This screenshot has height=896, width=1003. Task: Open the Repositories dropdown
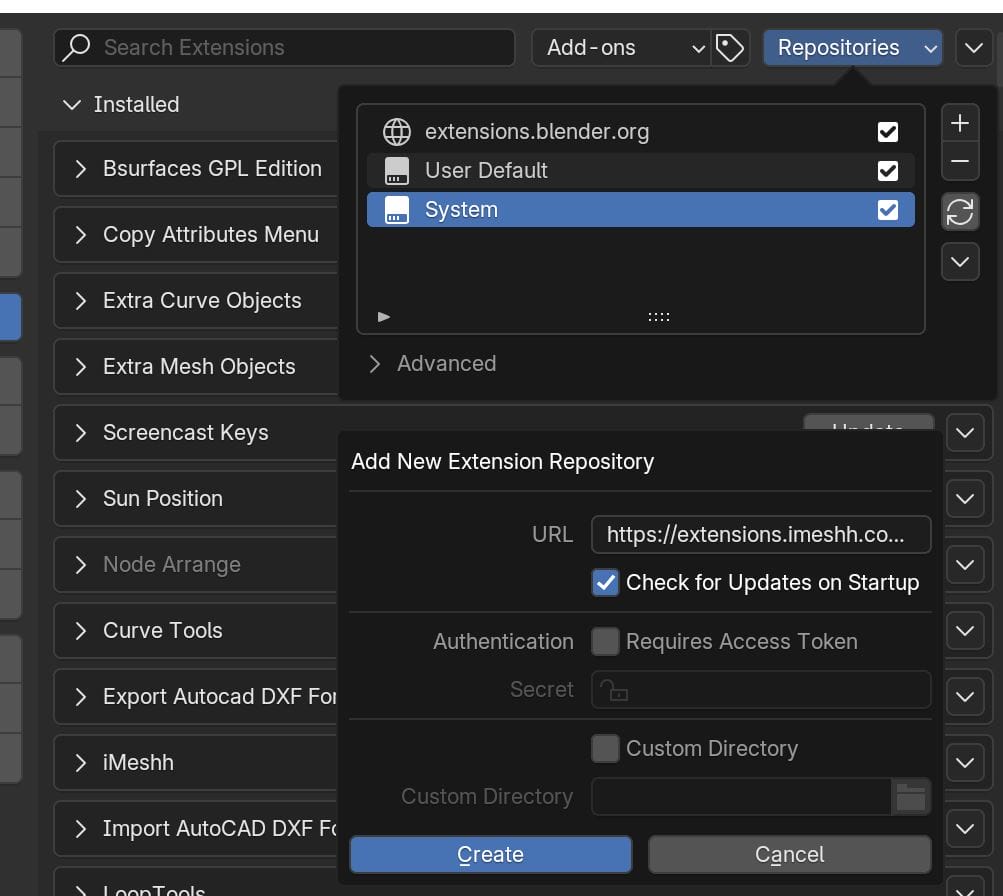coord(853,47)
